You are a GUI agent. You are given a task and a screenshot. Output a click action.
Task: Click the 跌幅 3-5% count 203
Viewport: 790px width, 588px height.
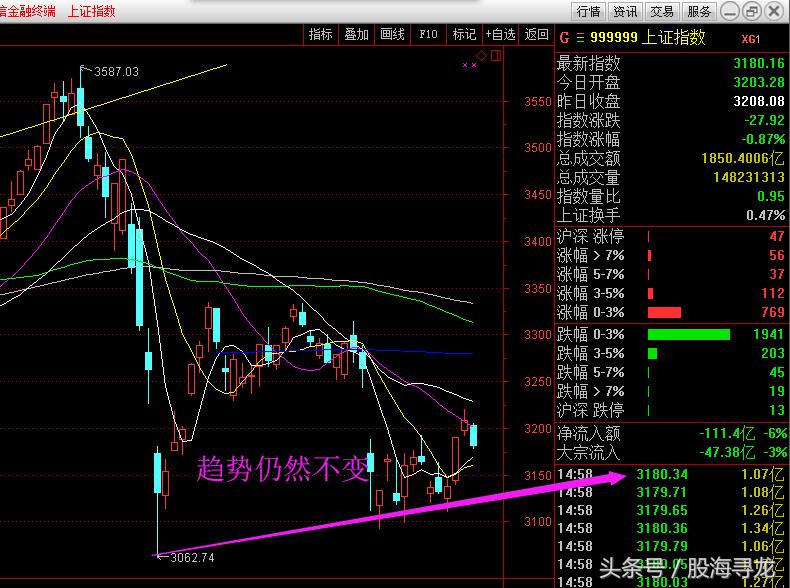click(773, 353)
